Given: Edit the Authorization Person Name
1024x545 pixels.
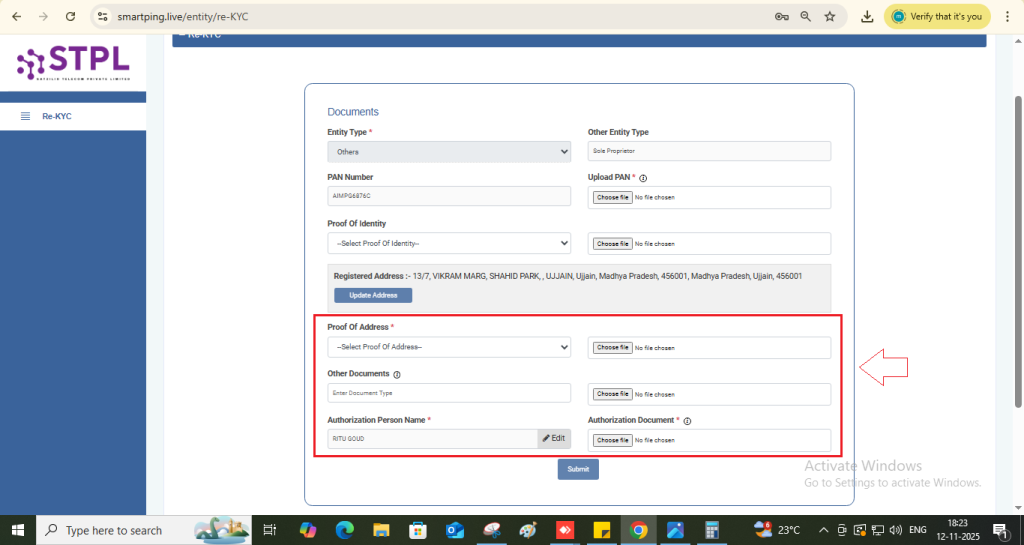Looking at the screenshot, I should [x=554, y=438].
